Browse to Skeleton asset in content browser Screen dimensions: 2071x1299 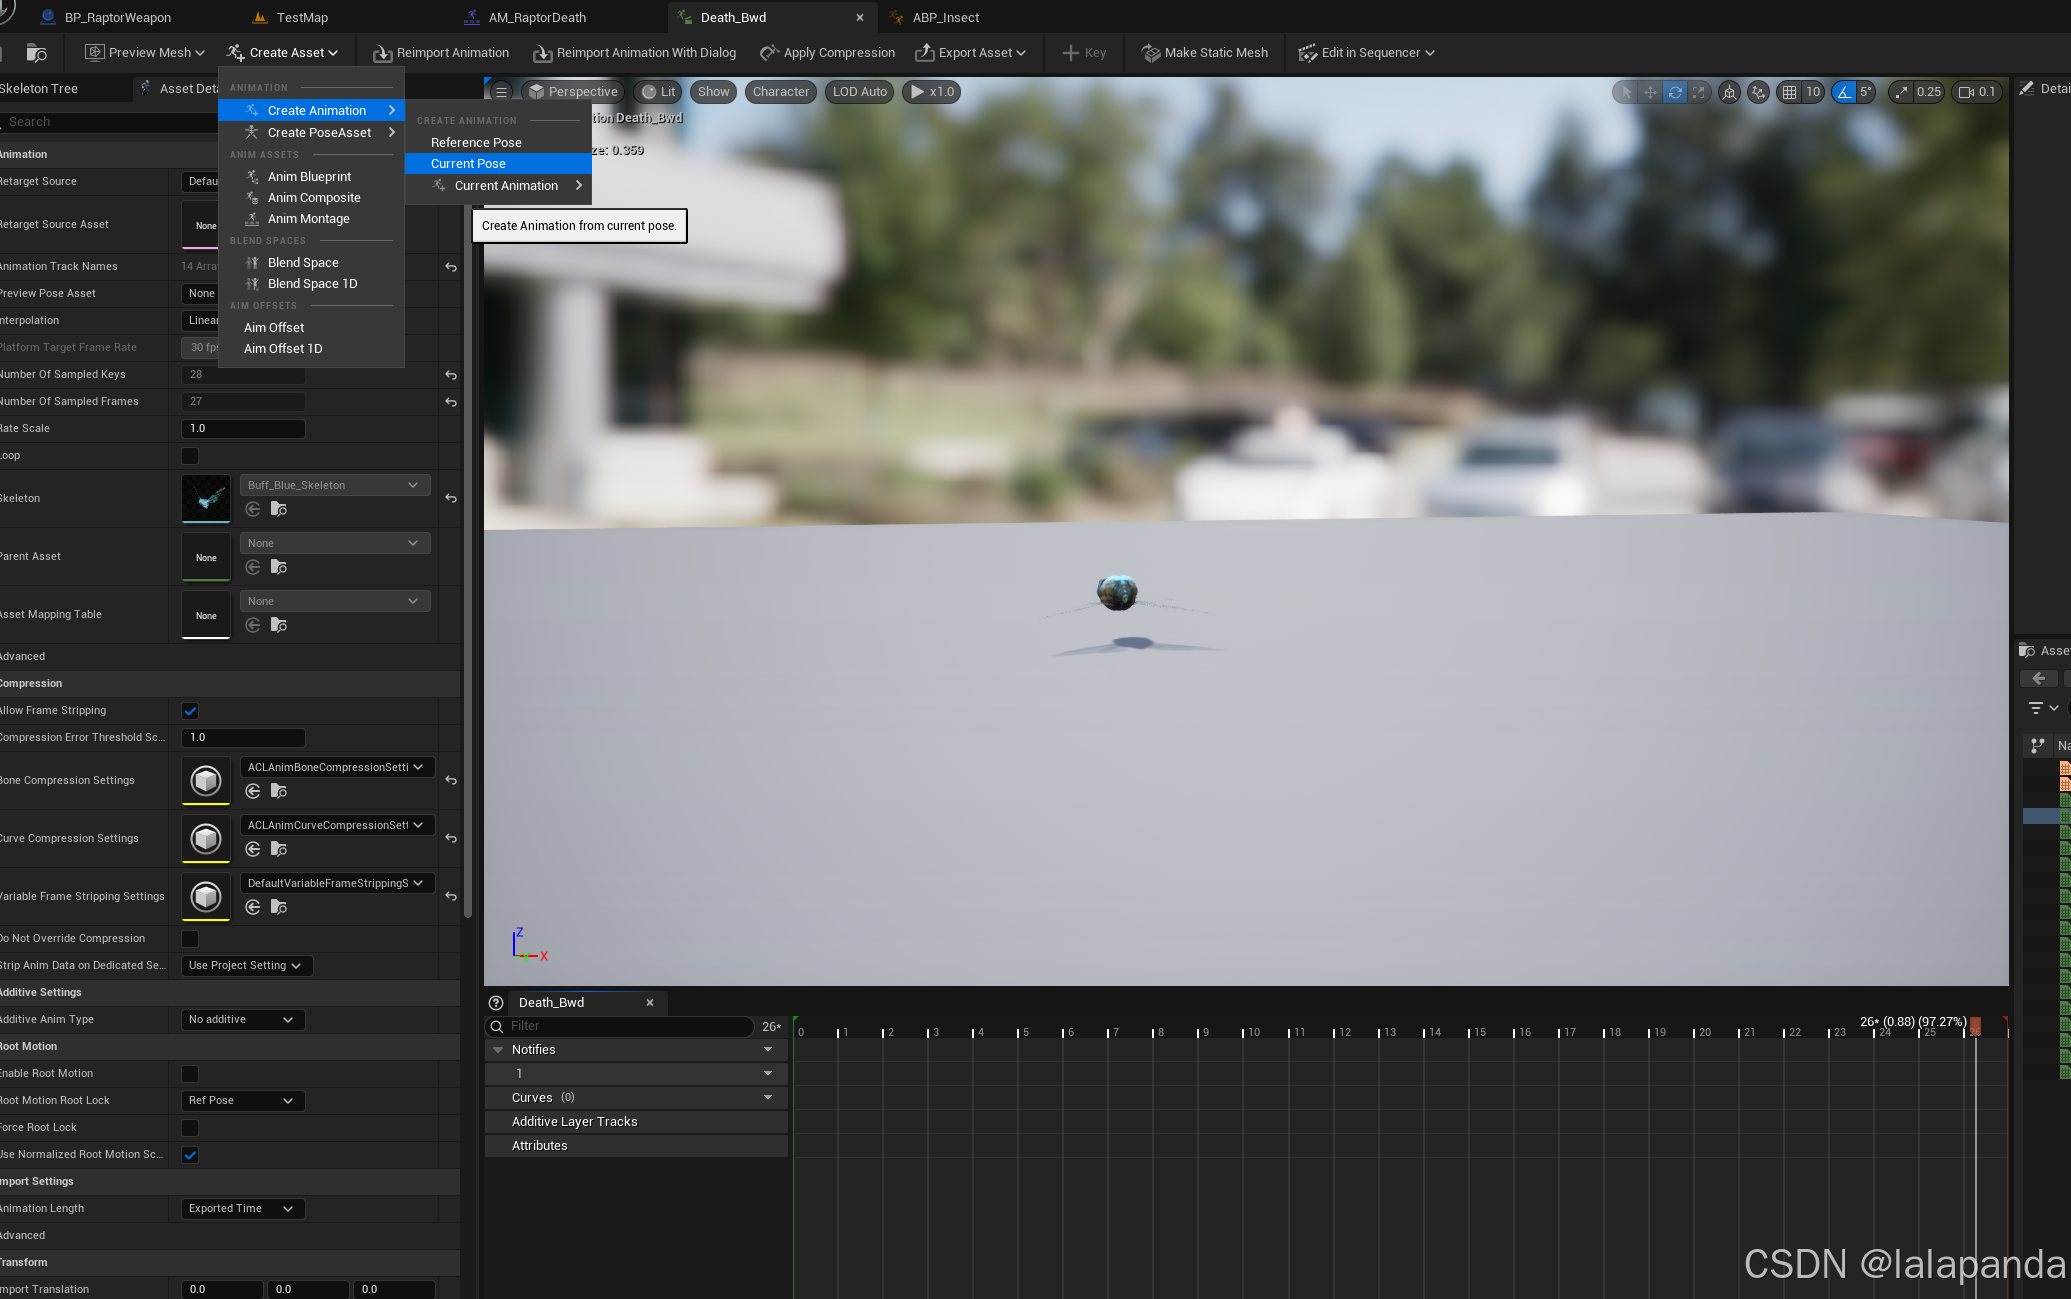click(279, 510)
